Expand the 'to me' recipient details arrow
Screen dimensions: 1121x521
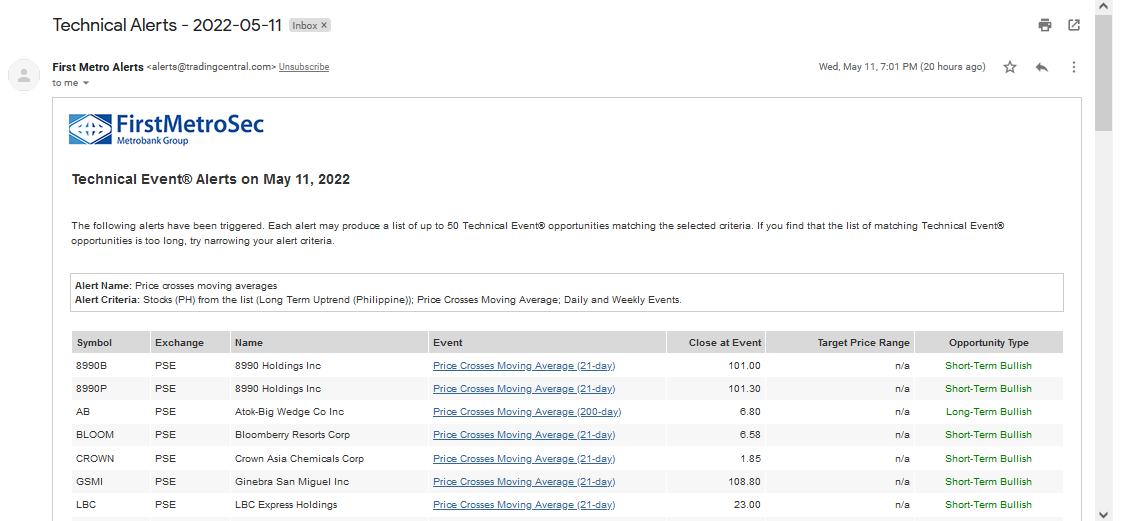click(86, 83)
